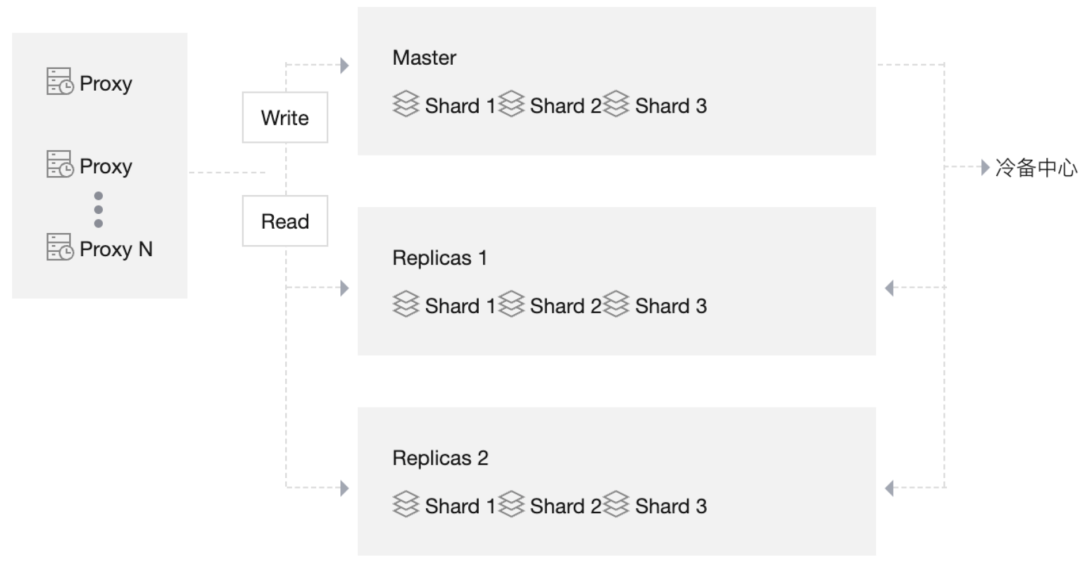The height and width of the screenshot is (566, 1080).
Task: Click the second Proxy server icon
Action: click(x=60, y=165)
